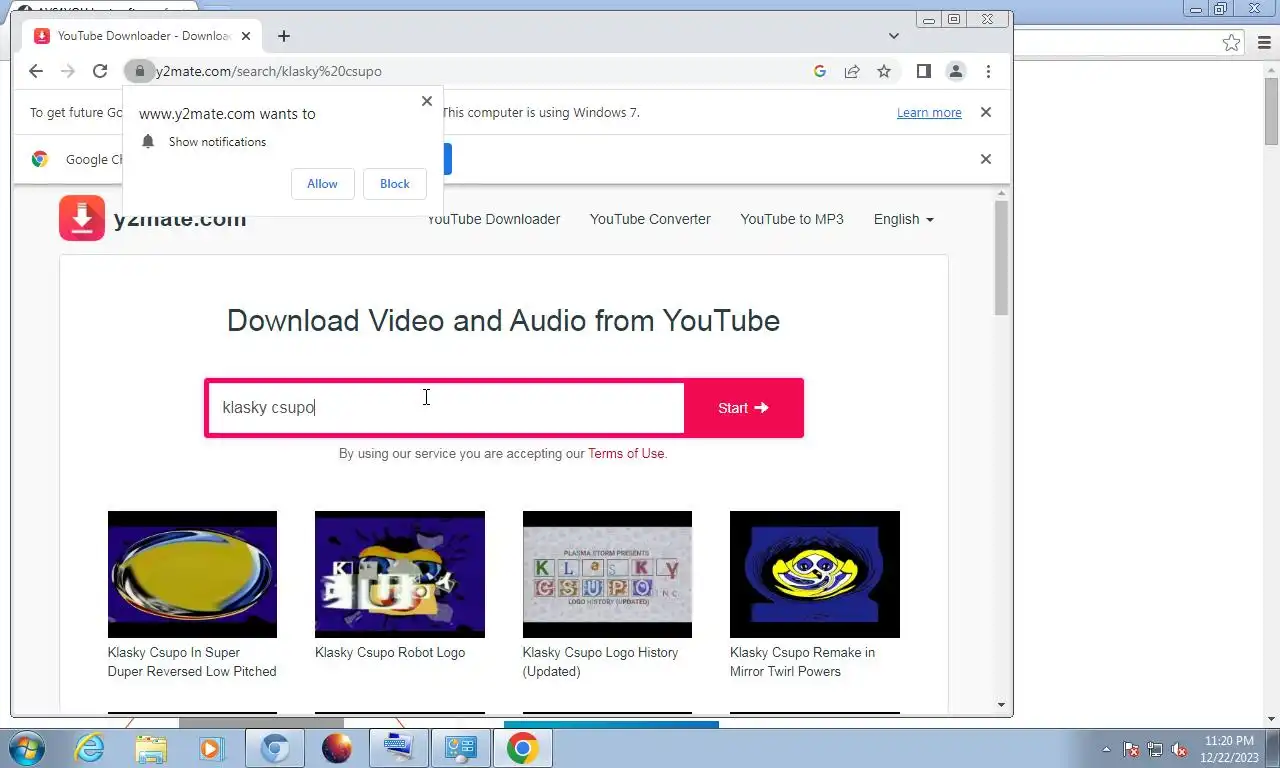Bookmark this tab with the star icon

click(884, 71)
